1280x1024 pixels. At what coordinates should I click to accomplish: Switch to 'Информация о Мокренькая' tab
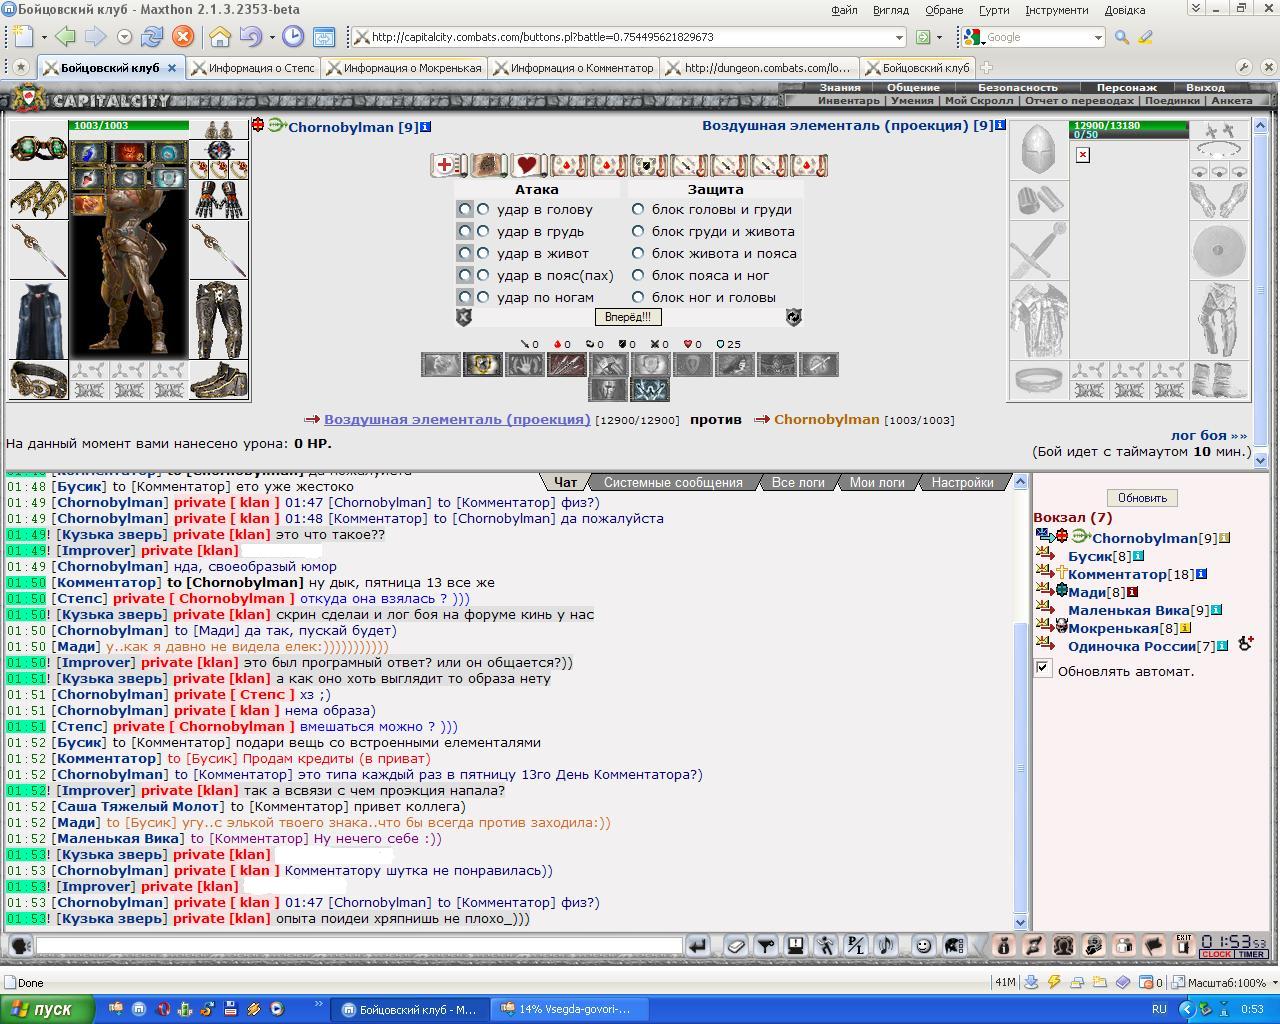pyautogui.click(x=405, y=68)
